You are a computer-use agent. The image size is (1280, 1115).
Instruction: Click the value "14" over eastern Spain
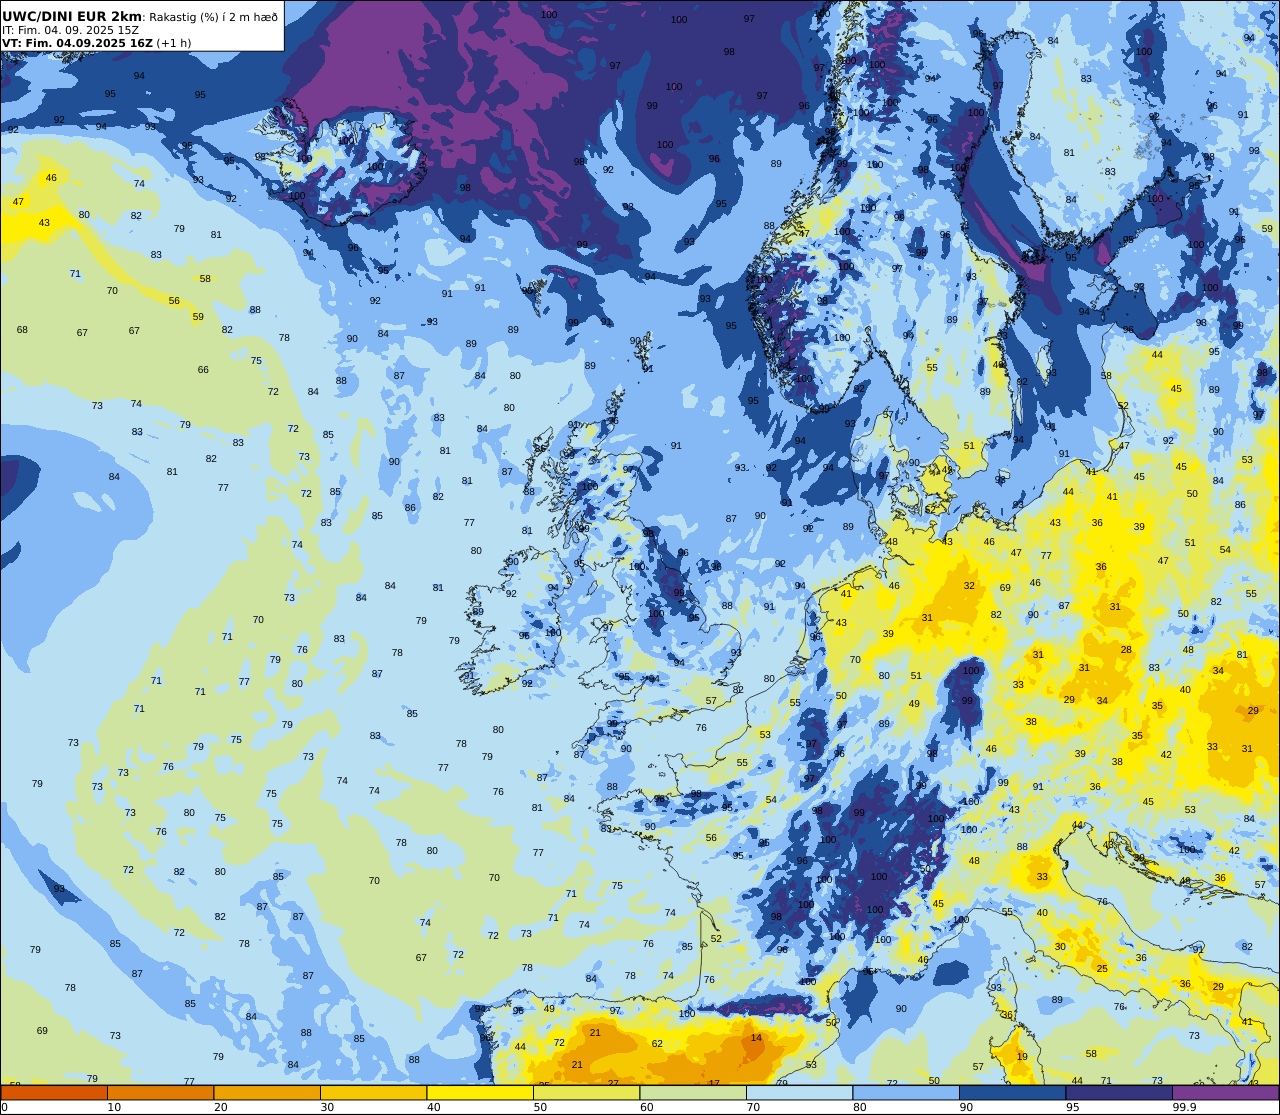tap(756, 1038)
